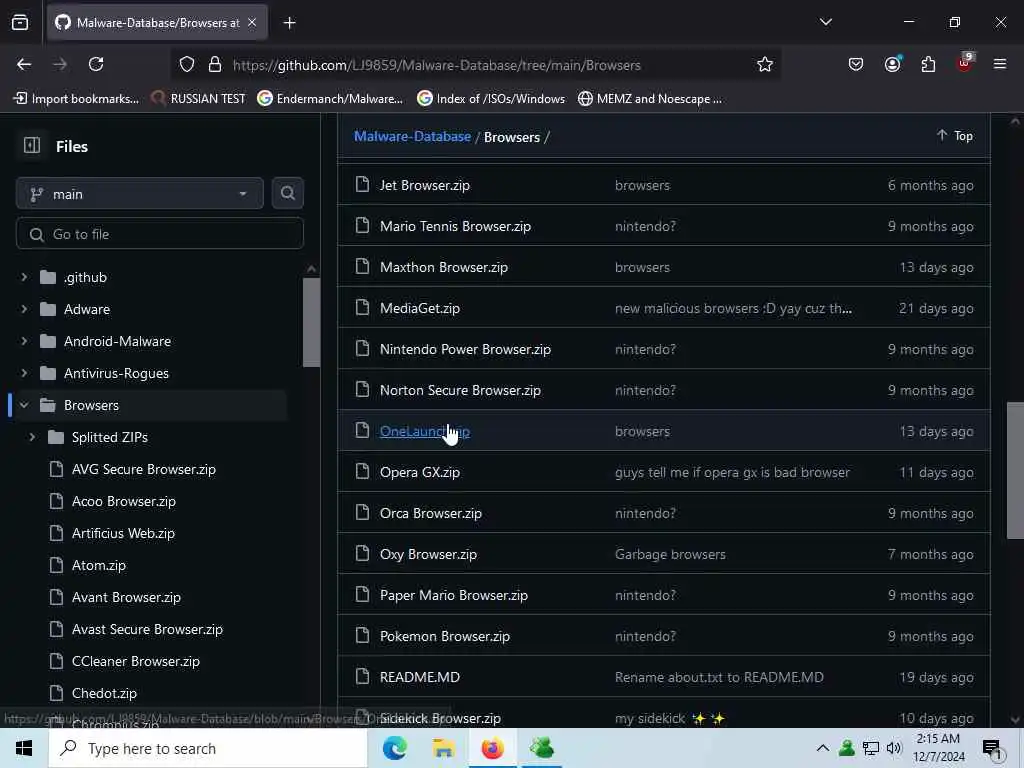Click the uBlock extension icon
This screenshot has width=1024, height=768.
(x=965, y=63)
